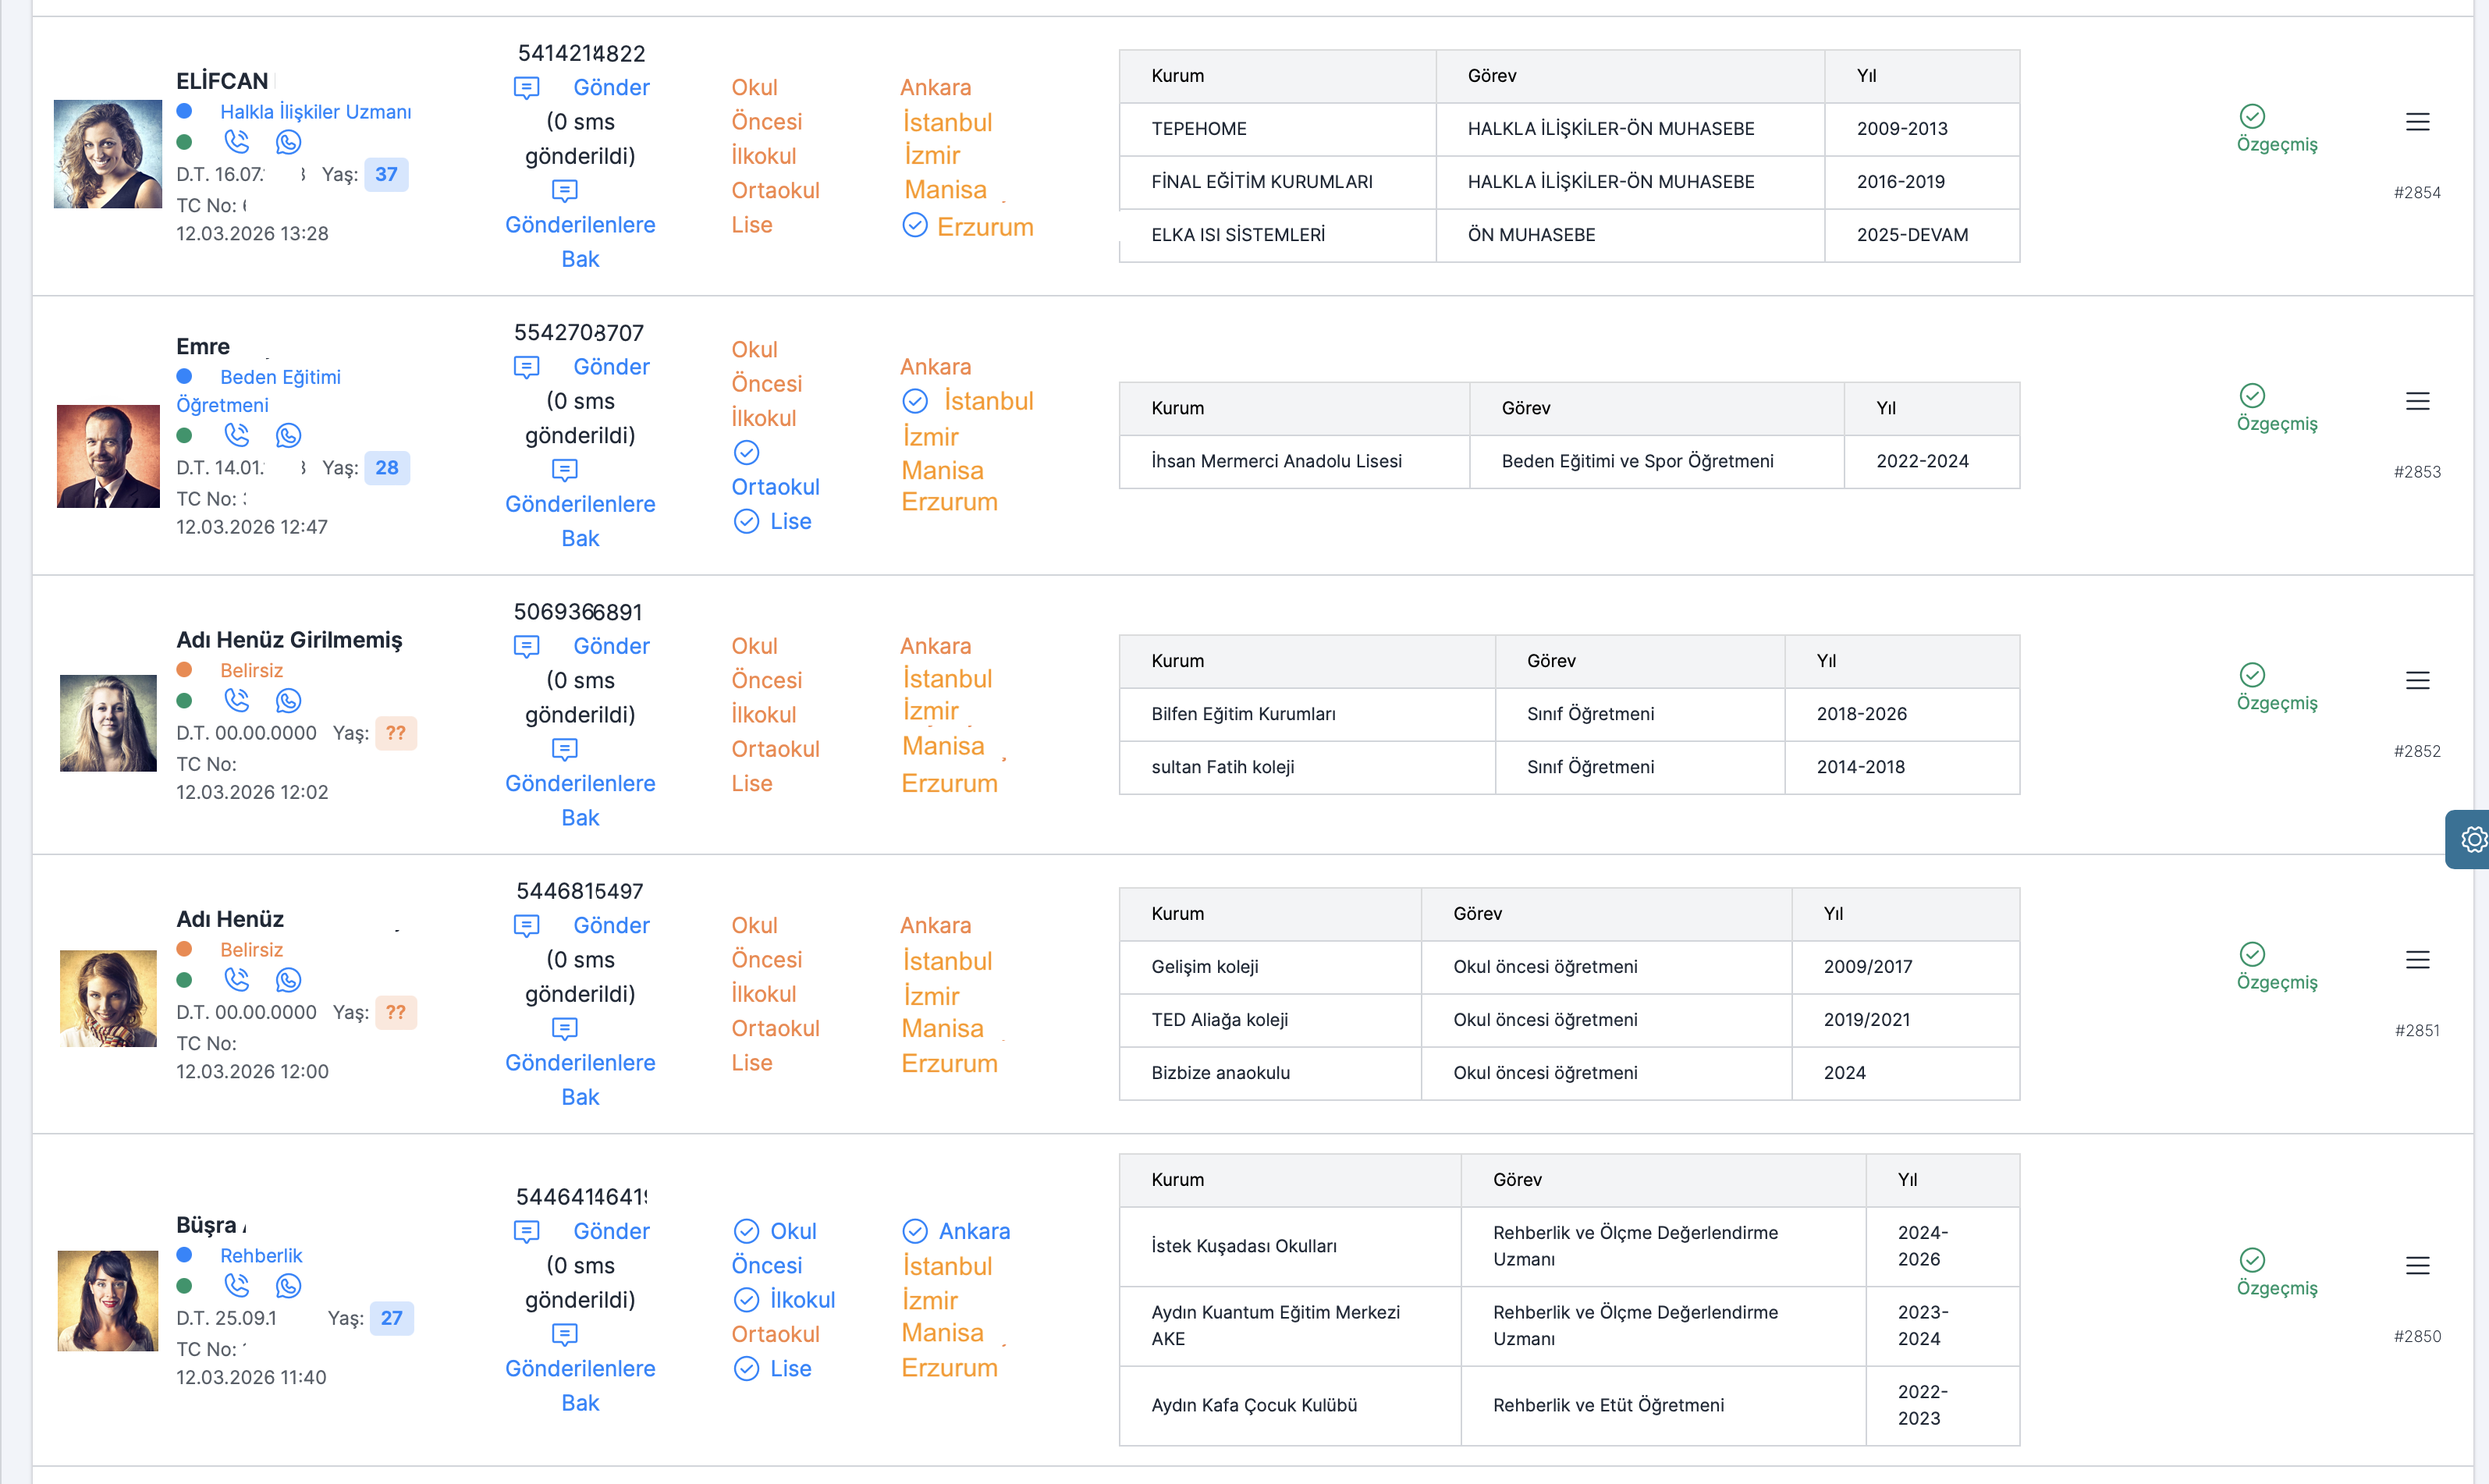Image resolution: width=2489 pixels, height=1484 pixels.
Task: Open hamburger menu for record #2854
Action: 2417,122
